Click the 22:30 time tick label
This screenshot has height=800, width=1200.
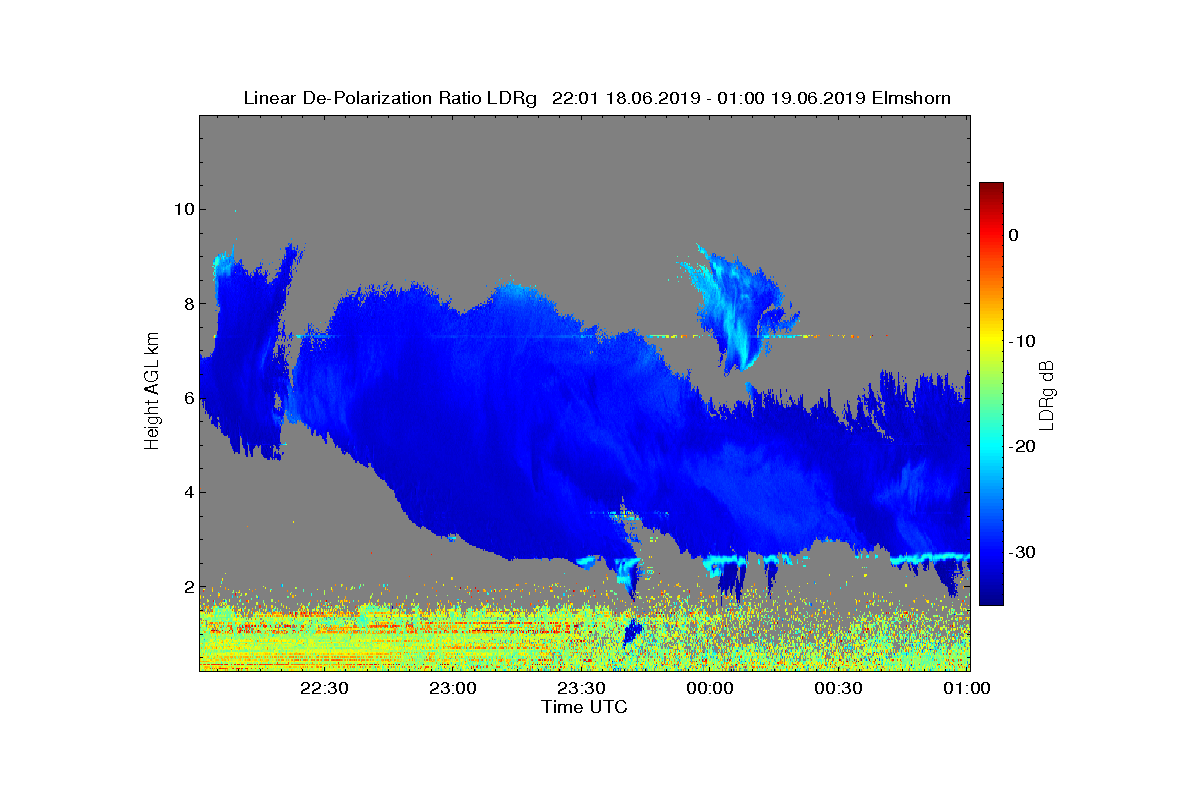tap(324, 689)
